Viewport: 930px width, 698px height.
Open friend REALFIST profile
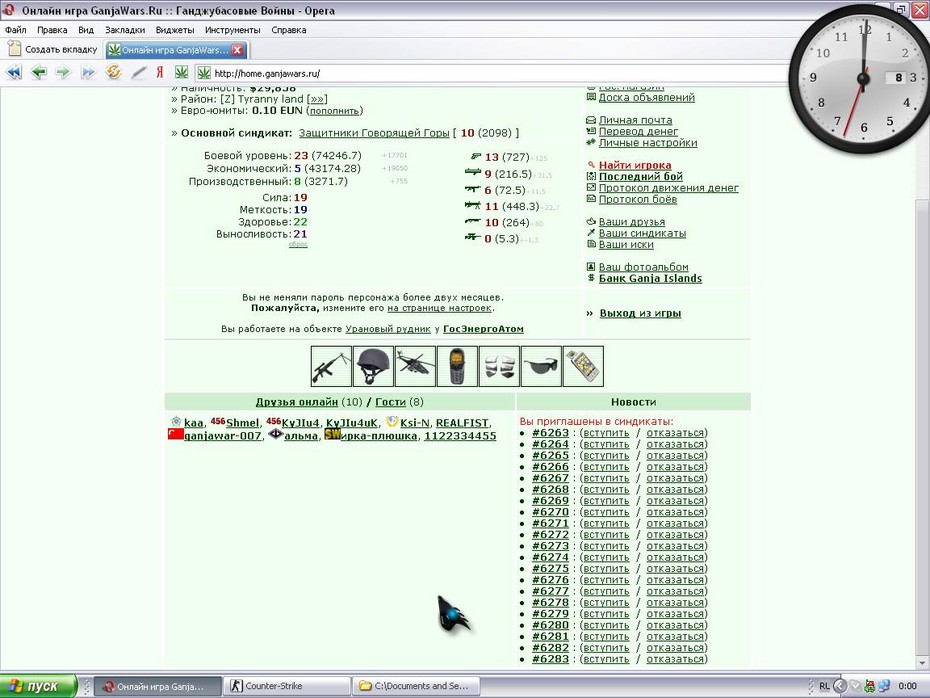click(x=462, y=422)
